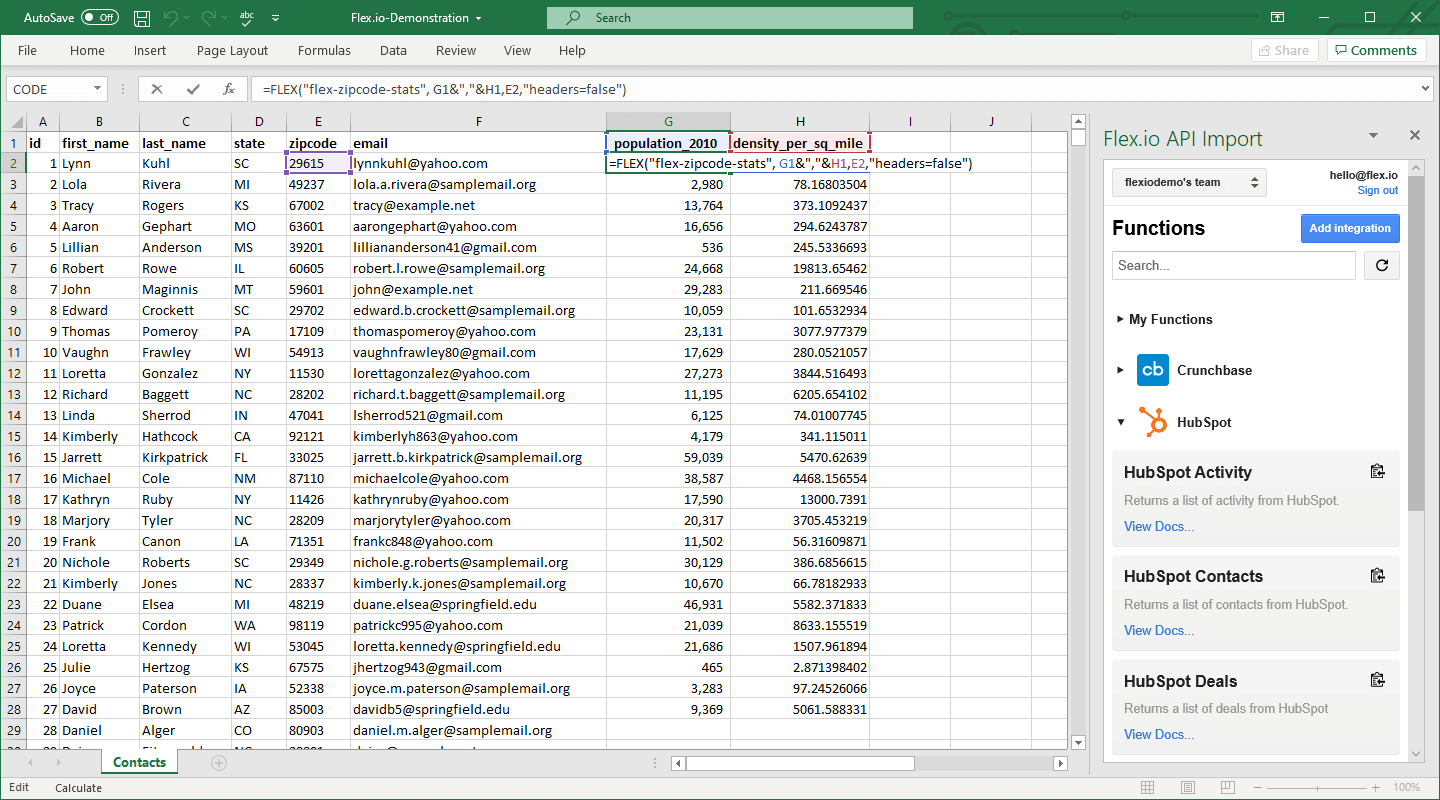Viewport: 1440px width, 800px height.
Task: Expand the Crunchbase section
Action: tap(1121, 370)
